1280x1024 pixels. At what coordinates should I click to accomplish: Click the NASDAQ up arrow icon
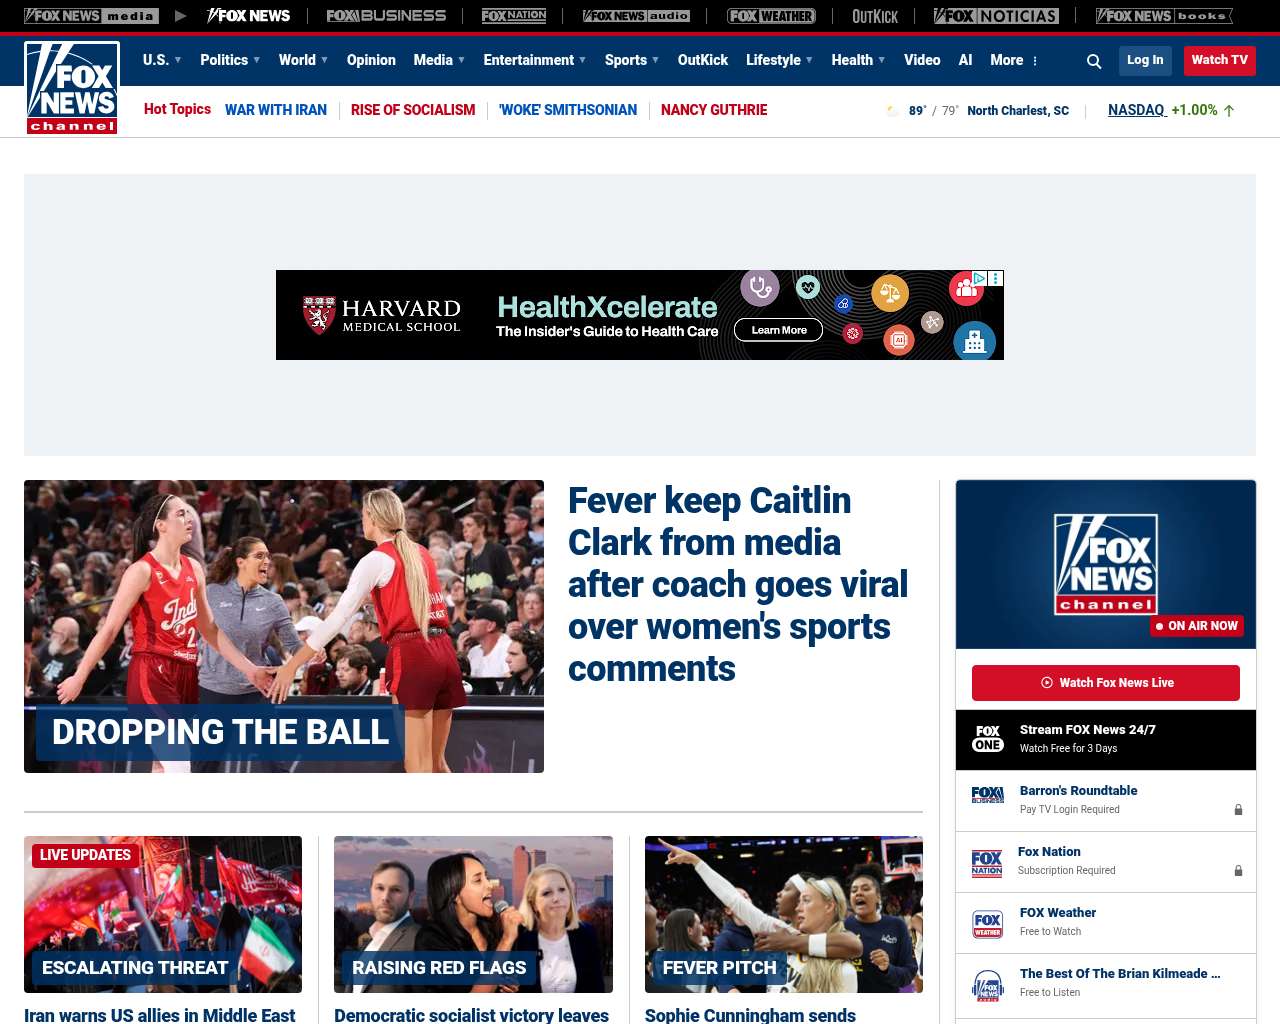coord(1229,111)
